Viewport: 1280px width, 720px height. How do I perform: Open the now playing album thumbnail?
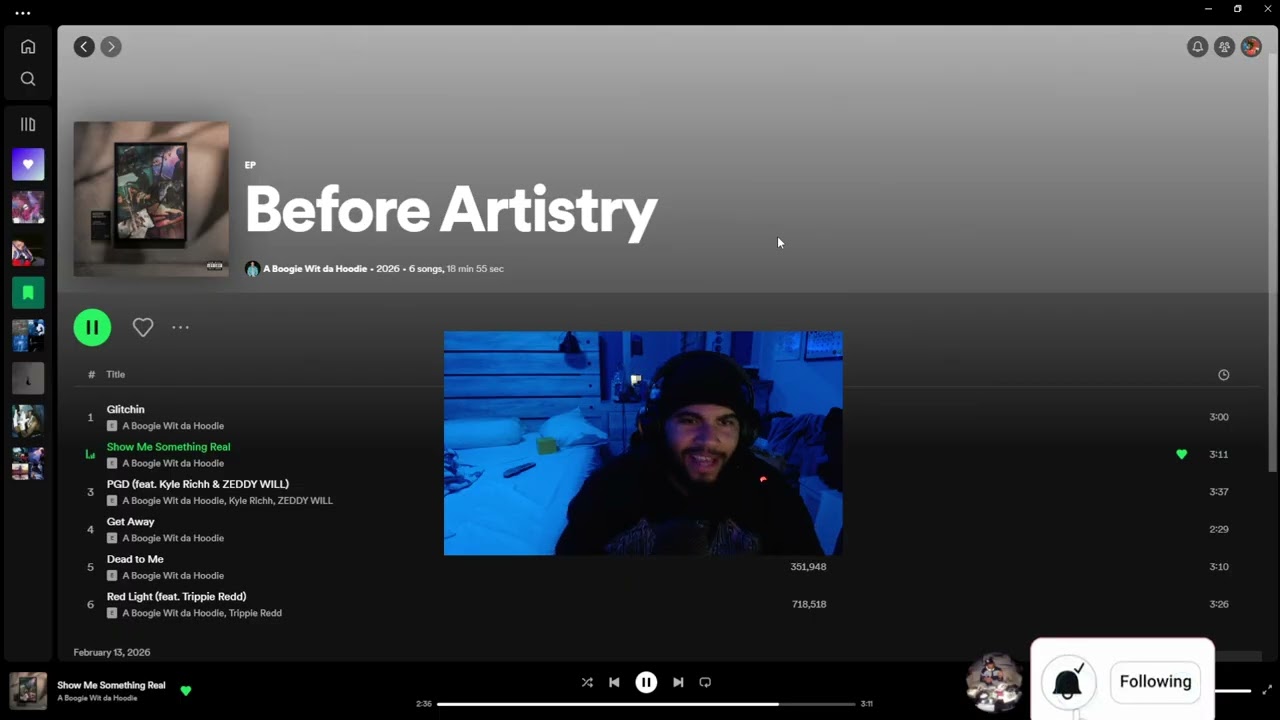28,691
